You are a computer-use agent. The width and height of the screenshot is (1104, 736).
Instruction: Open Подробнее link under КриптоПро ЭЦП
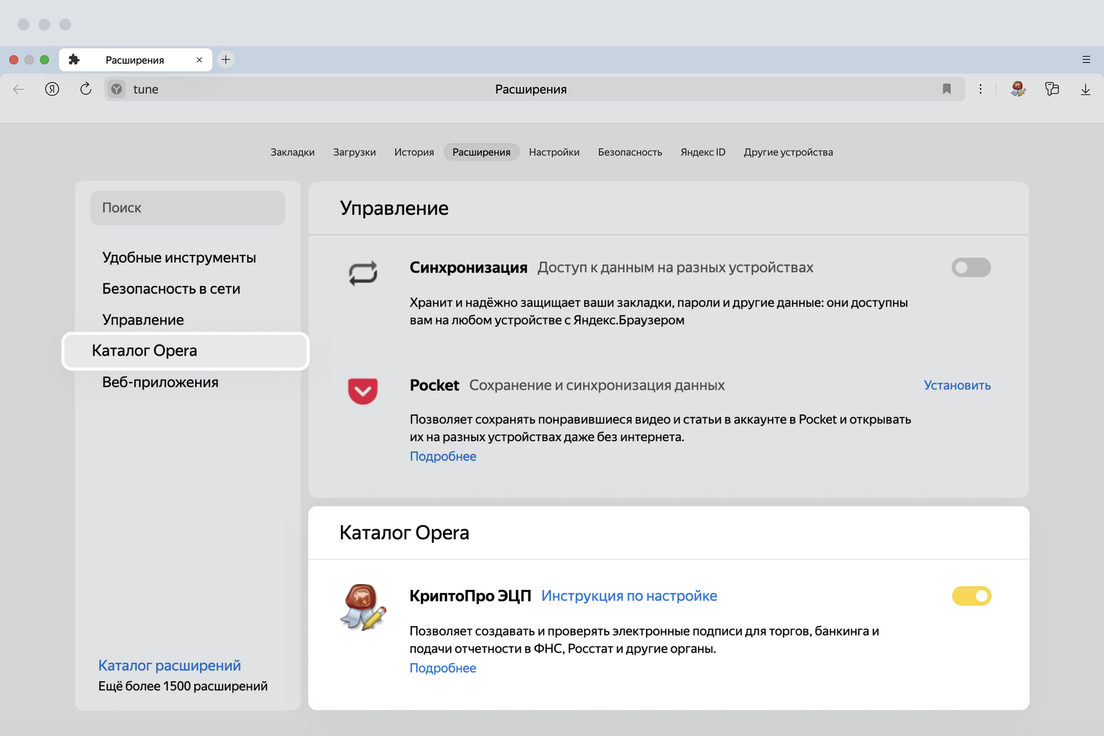[x=443, y=668]
